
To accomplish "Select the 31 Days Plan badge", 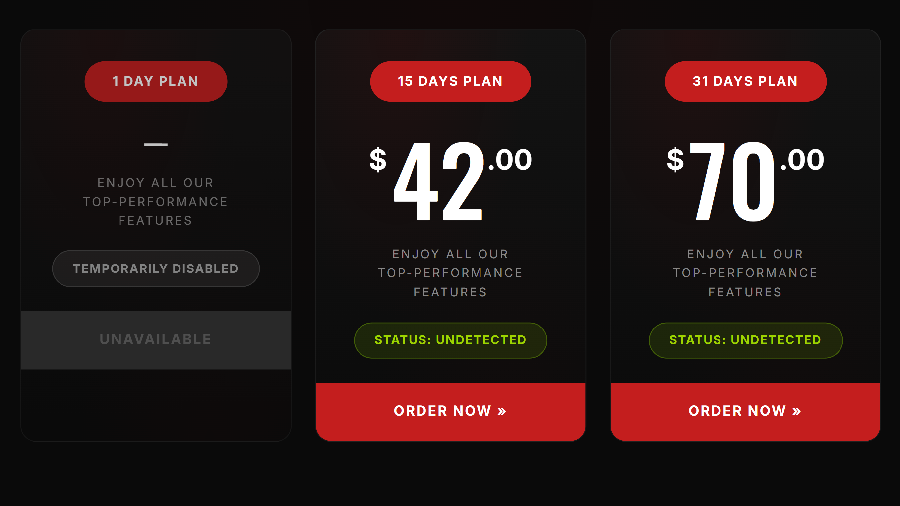I will click(x=745, y=81).
